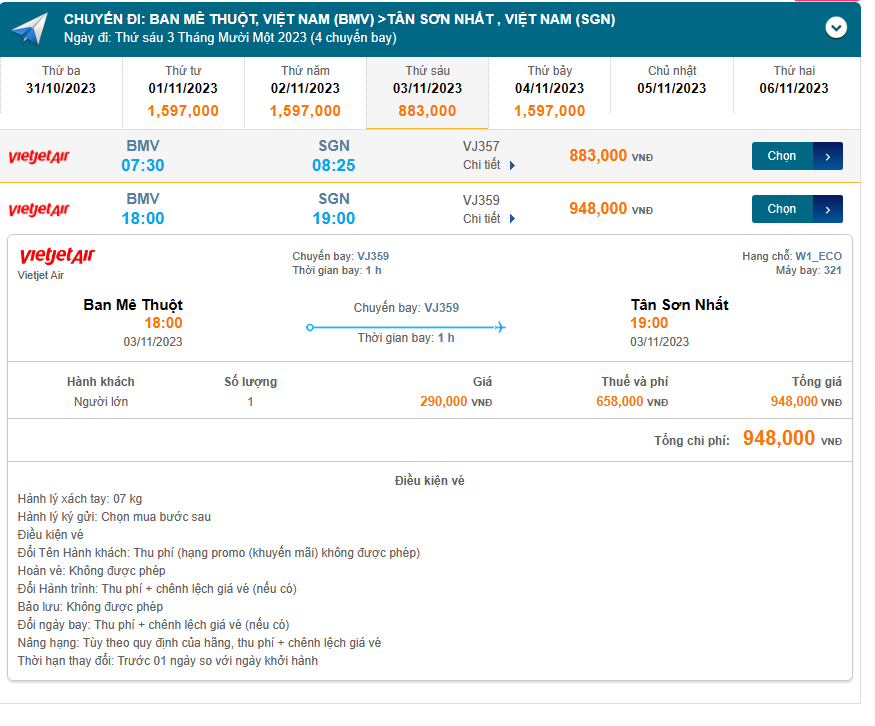This screenshot has width=875, height=726.
Task: Click the arrow icon on VJ357 Chọn button
Action: (828, 156)
